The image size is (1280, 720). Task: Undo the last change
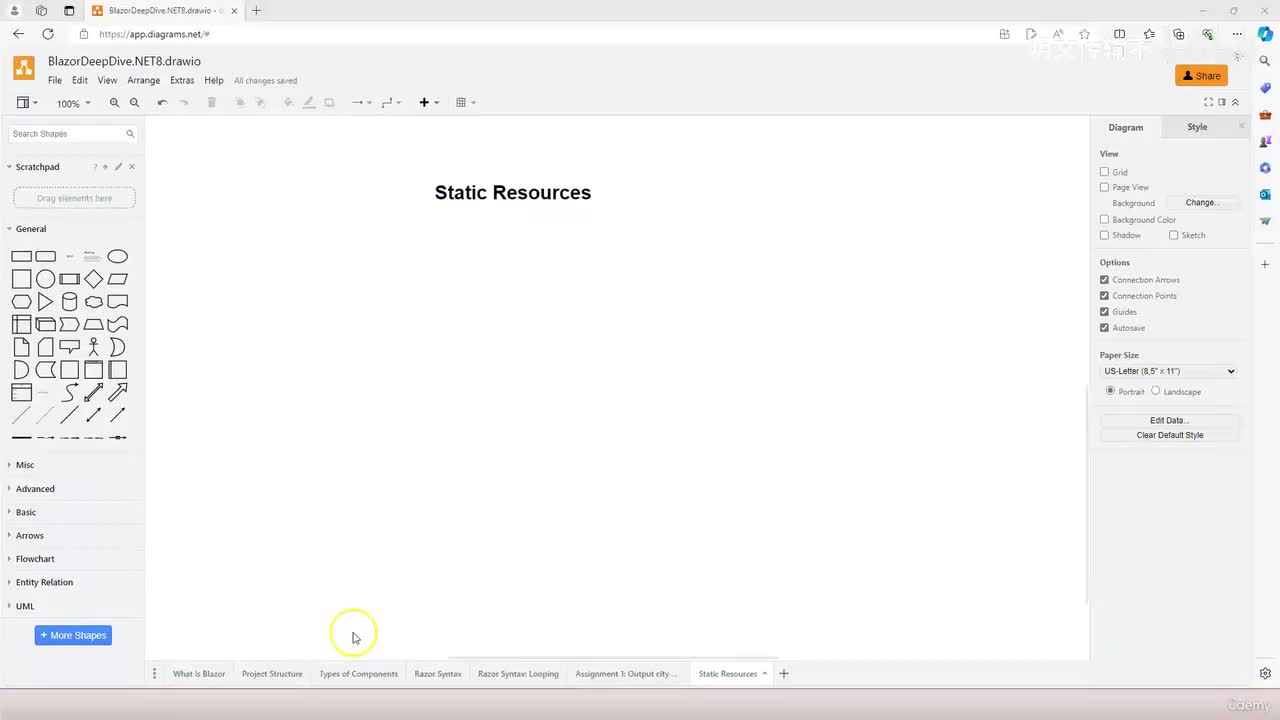(162, 102)
